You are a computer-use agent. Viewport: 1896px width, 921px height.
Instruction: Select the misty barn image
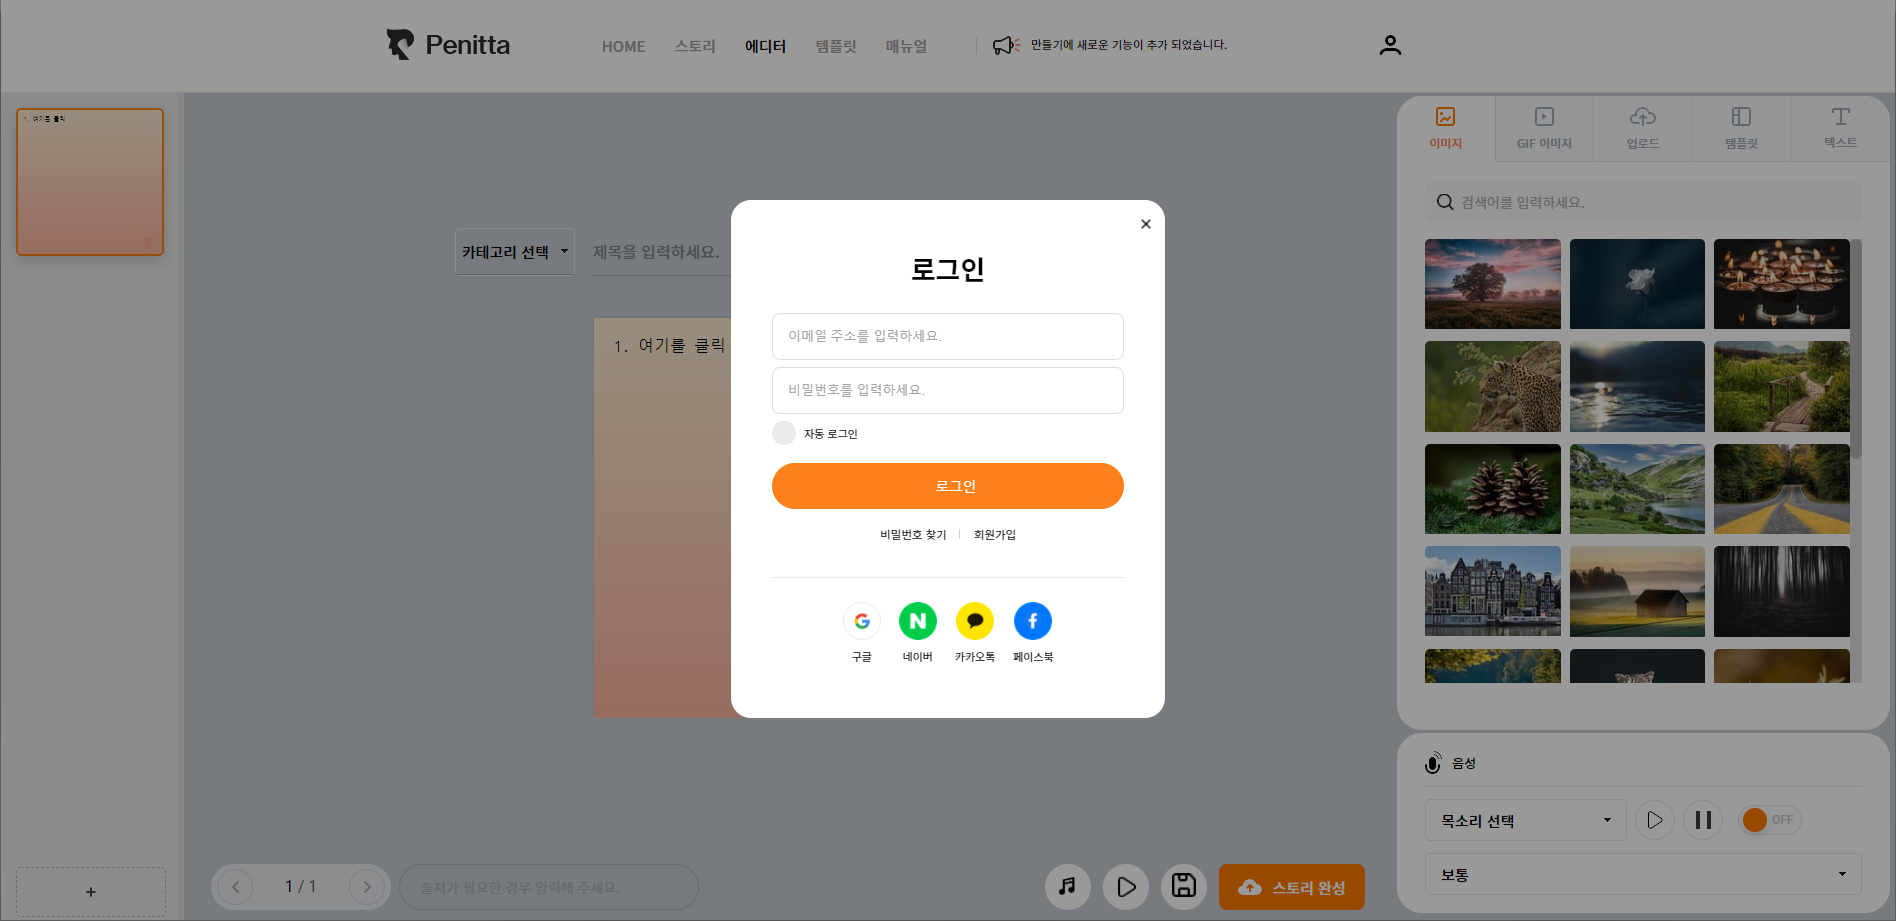coord(1637,591)
